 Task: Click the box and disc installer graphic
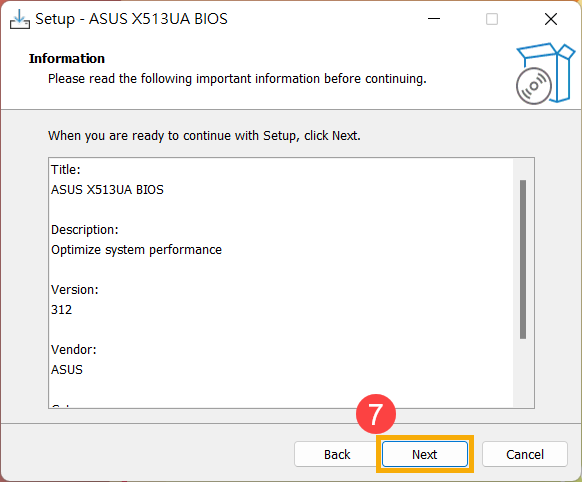(545, 73)
